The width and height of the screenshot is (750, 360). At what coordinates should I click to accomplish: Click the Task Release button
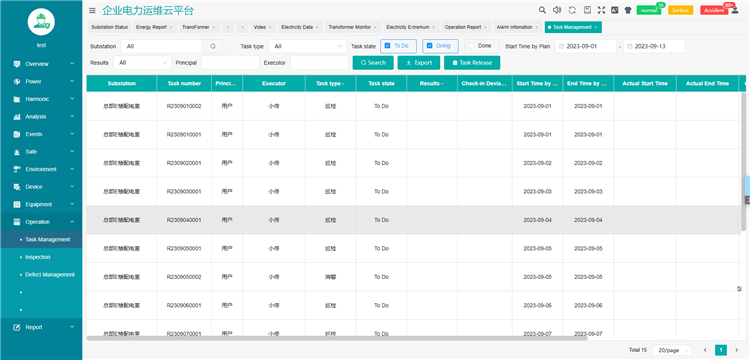pos(472,63)
